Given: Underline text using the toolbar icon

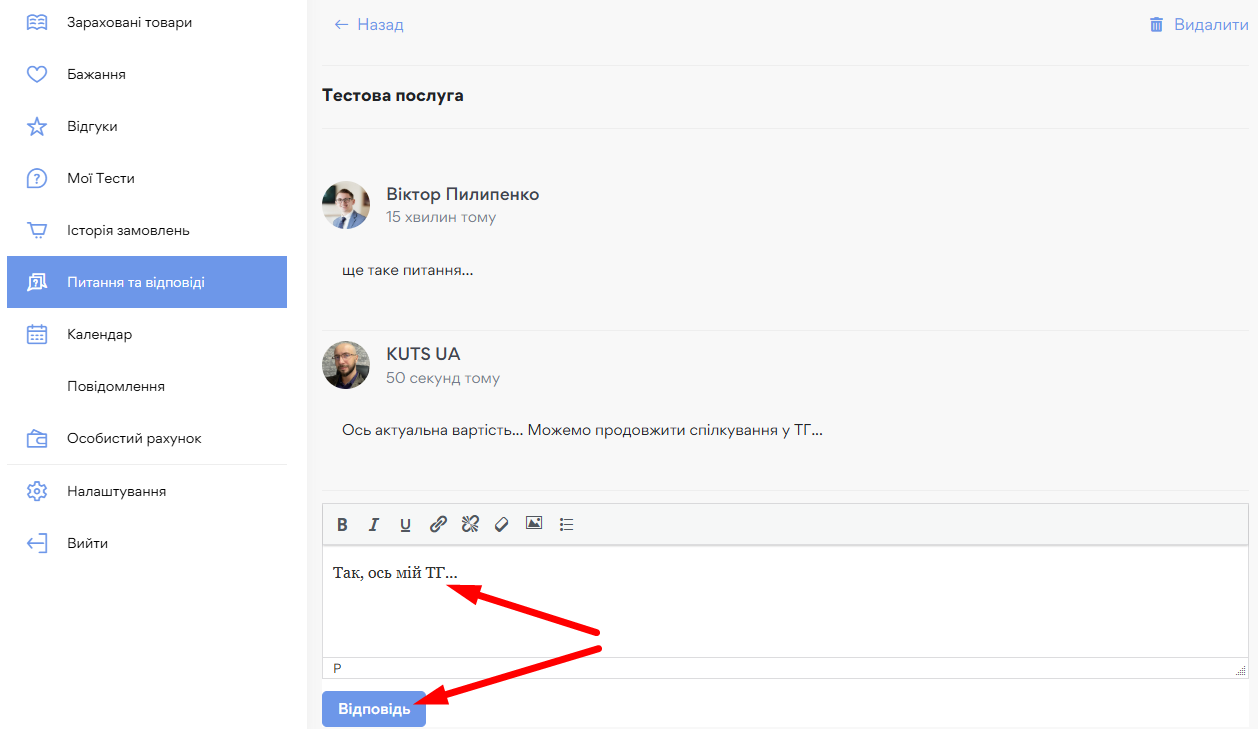Looking at the screenshot, I should [x=405, y=524].
